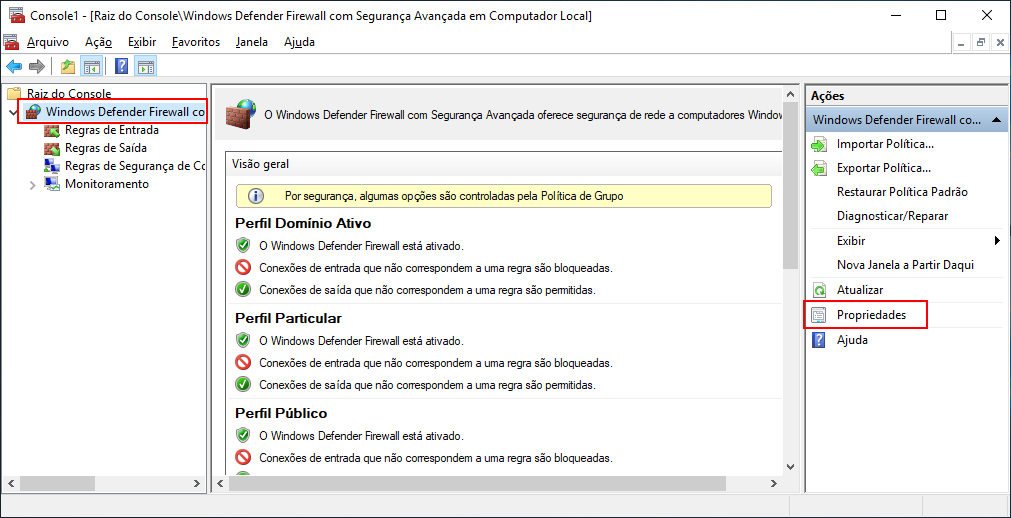This screenshot has width=1011, height=518.
Task: Click center pane scroll down arrow
Action: 790,466
